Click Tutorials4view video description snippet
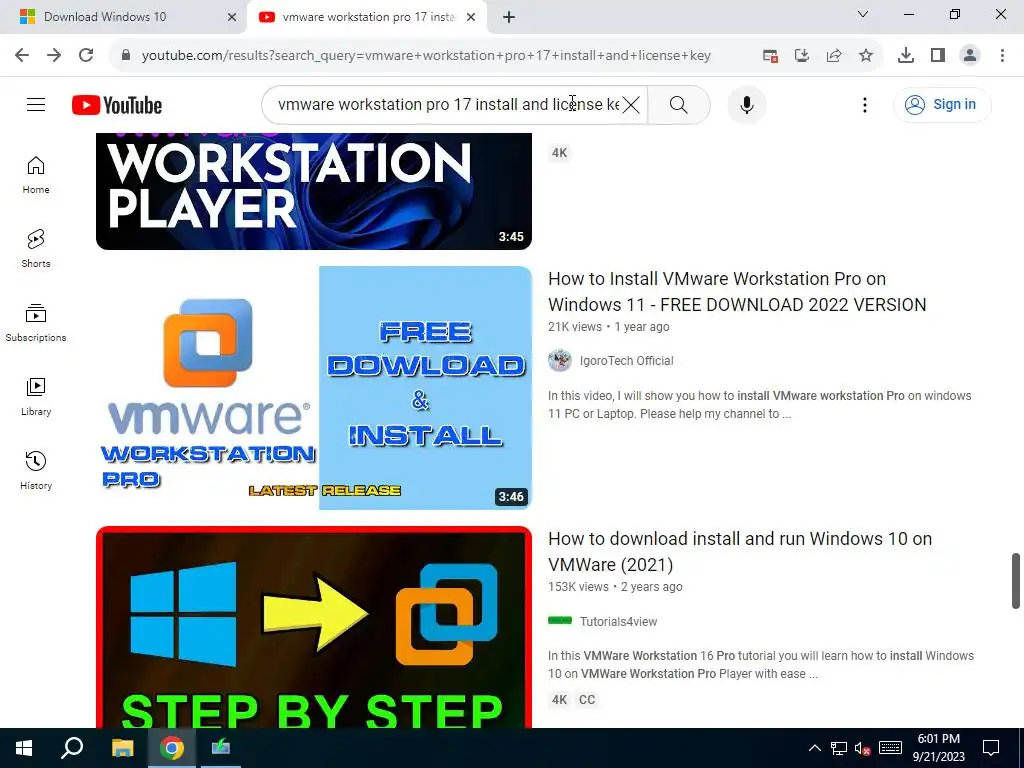Screen dimensions: 1024x768 click(x=761, y=664)
